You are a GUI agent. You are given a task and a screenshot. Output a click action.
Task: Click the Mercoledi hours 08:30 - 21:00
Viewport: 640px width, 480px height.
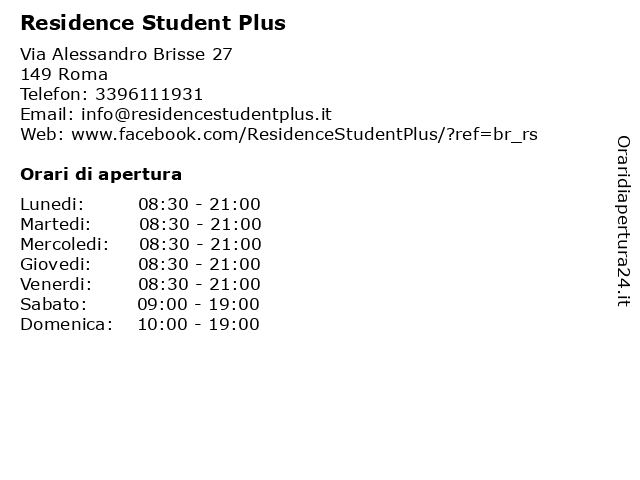200,244
